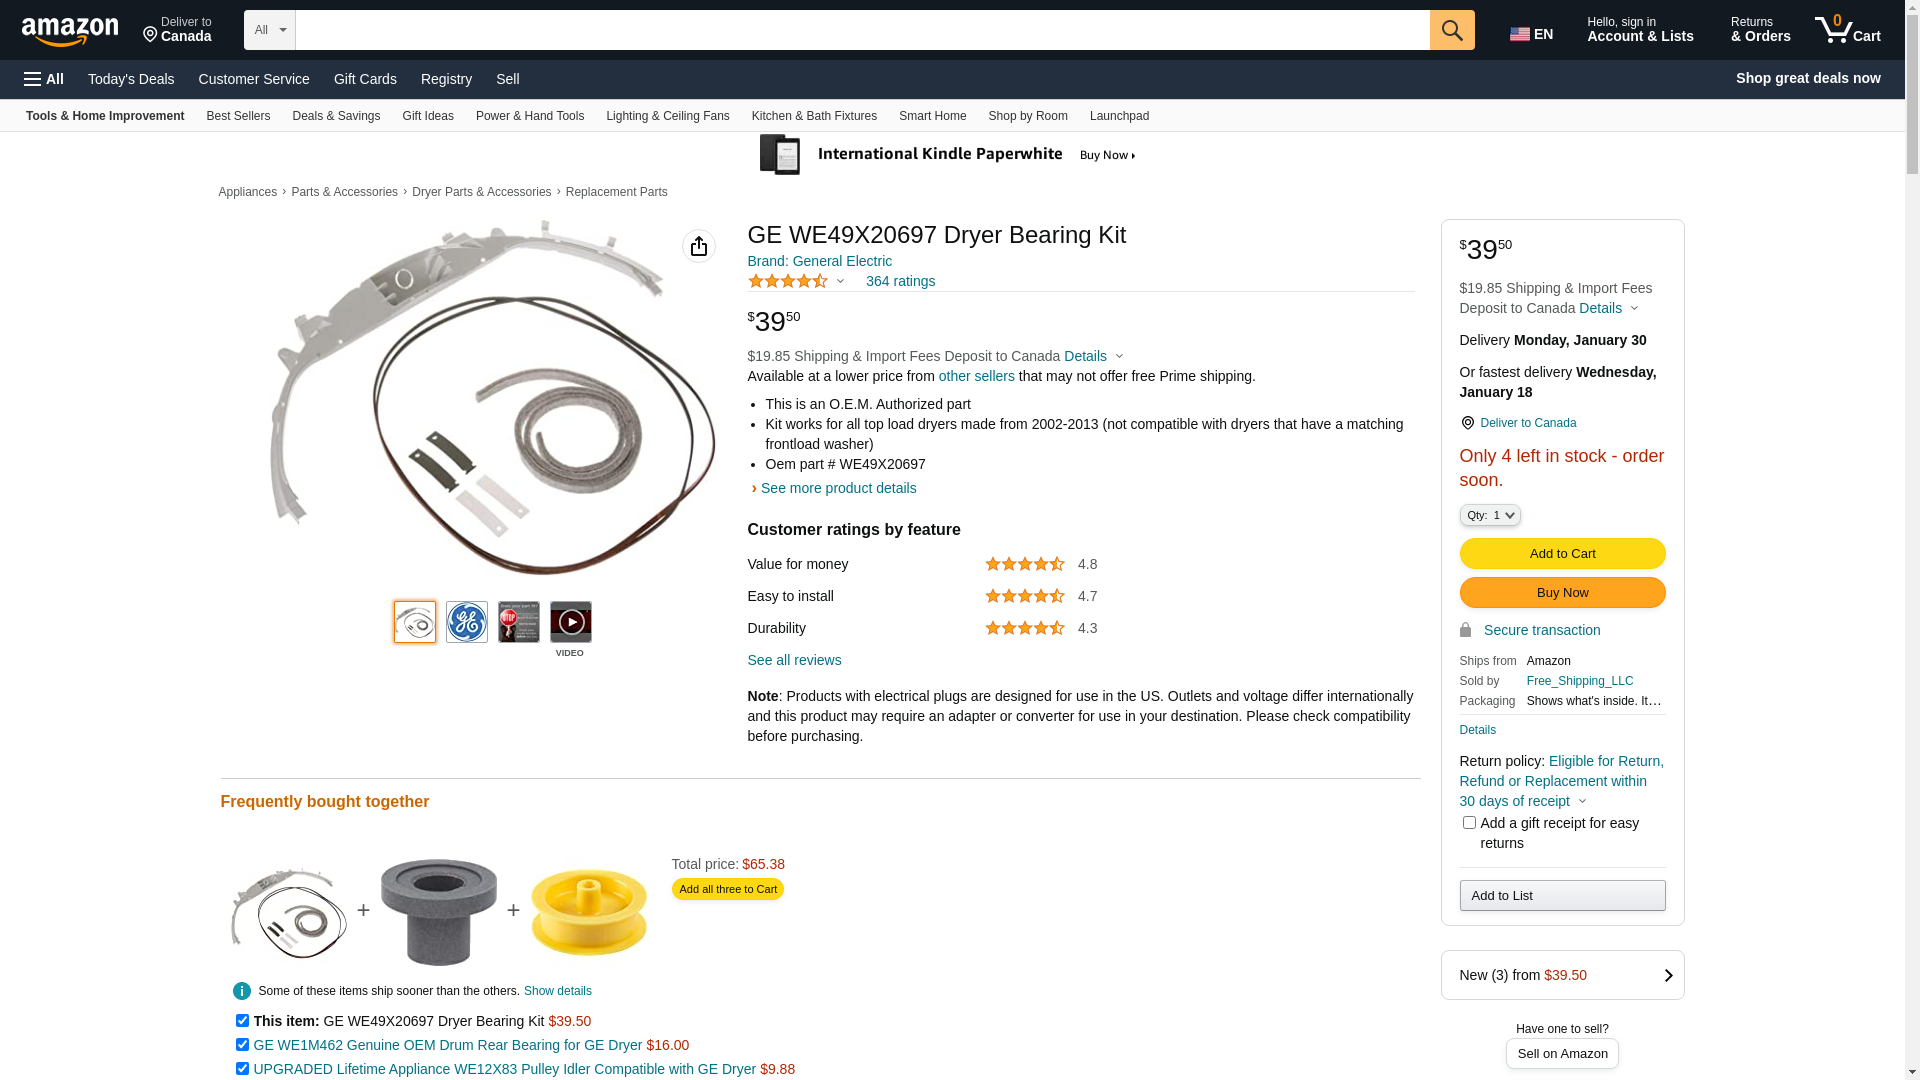Open the All hamburger menu

pyautogui.click(x=44, y=79)
